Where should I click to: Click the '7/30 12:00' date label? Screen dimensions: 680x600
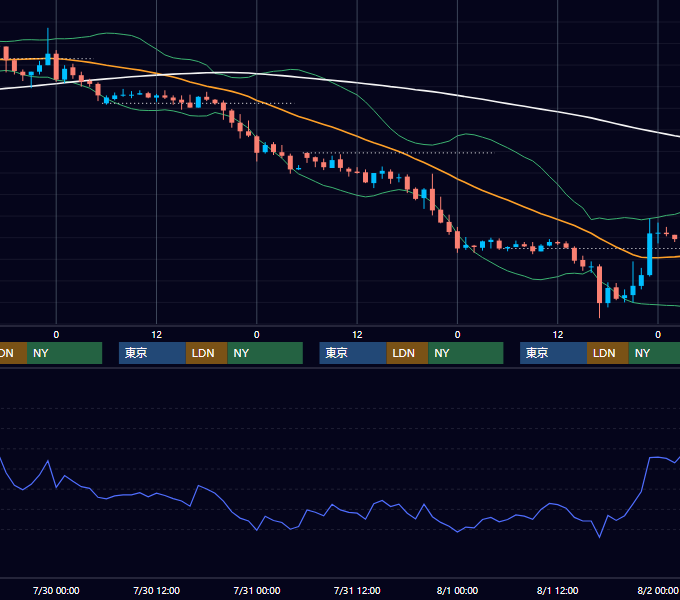click(x=157, y=590)
